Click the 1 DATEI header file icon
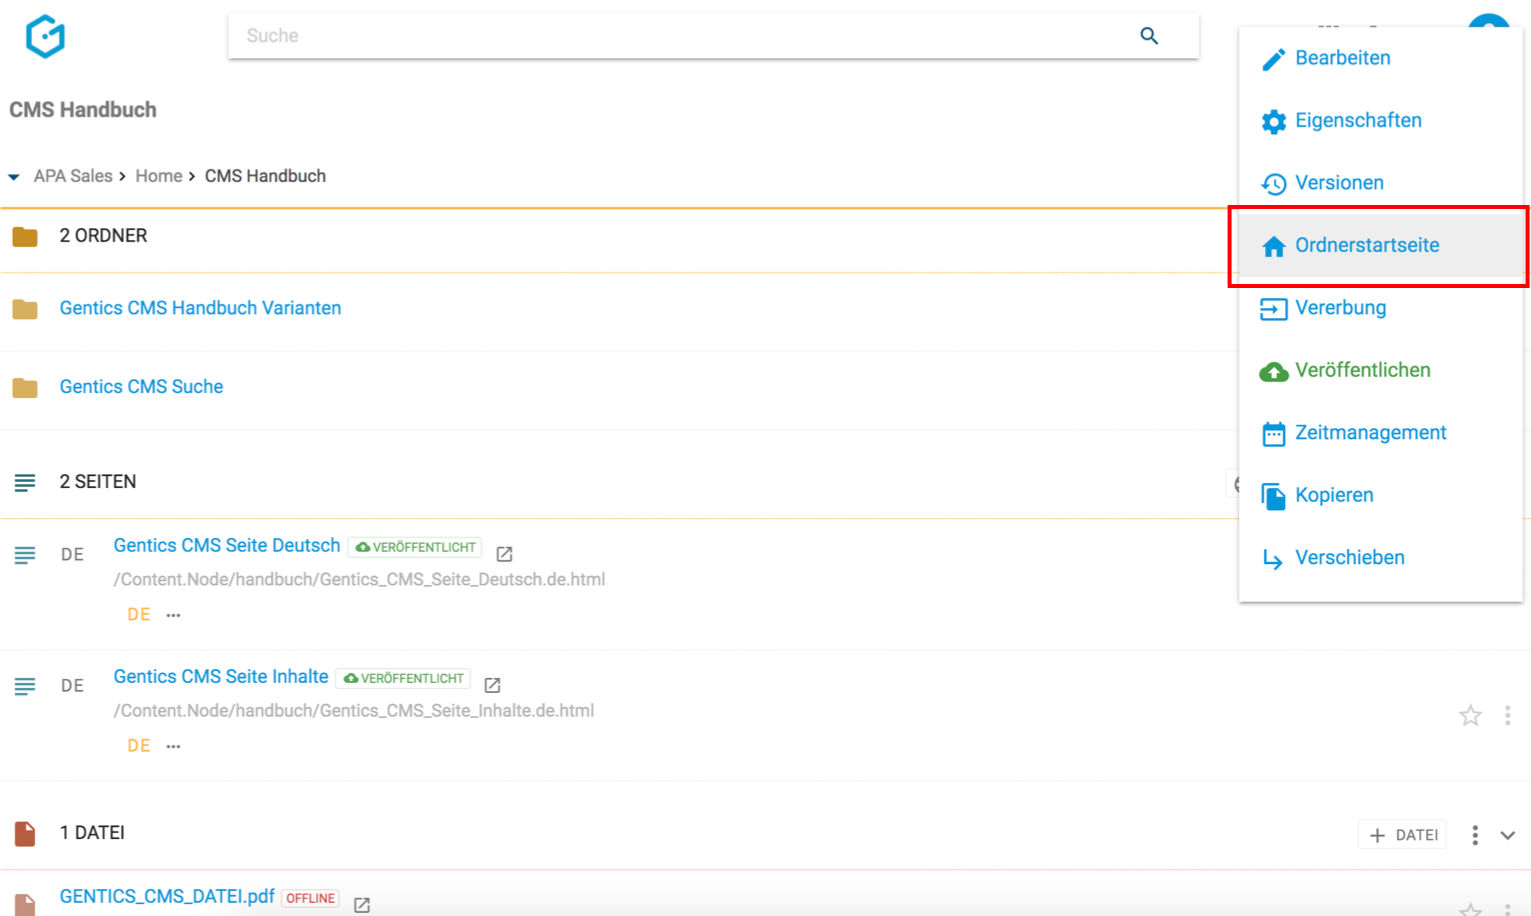This screenshot has width=1531, height=916. click(25, 833)
